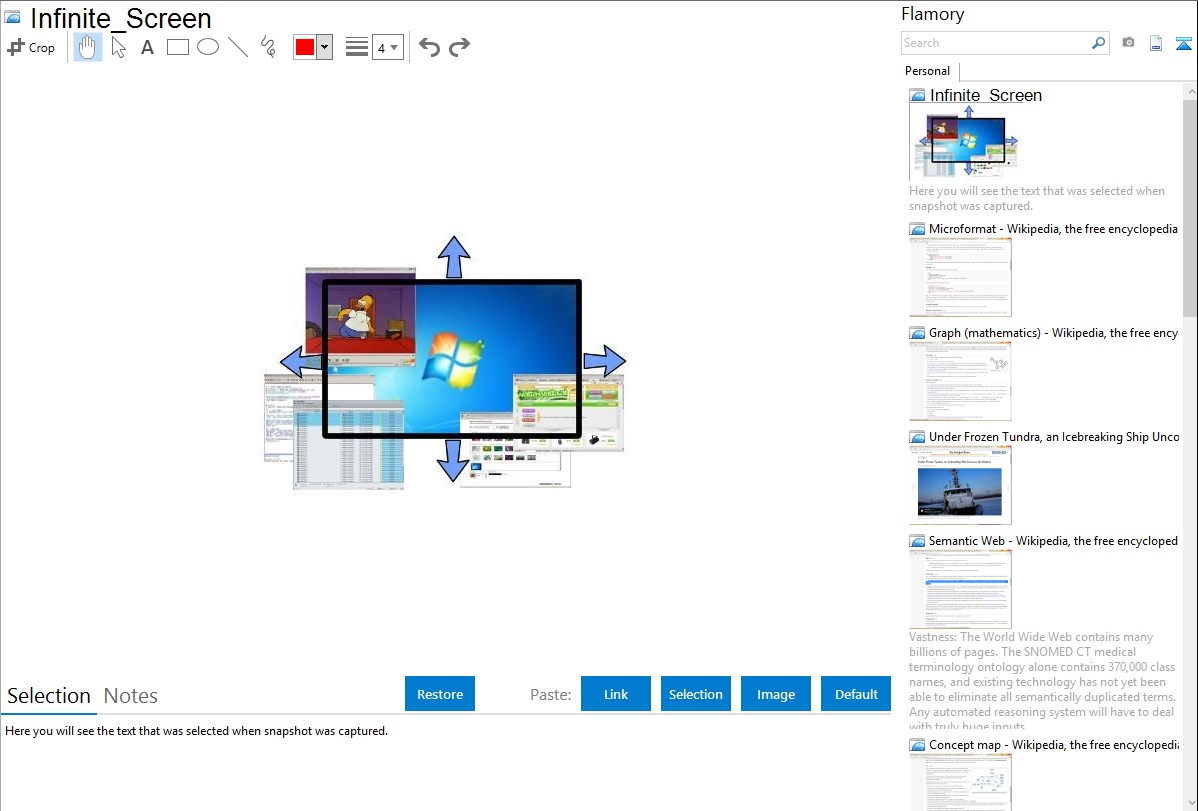Click the 'Infinite_Screen' sidebar title

coord(986,96)
